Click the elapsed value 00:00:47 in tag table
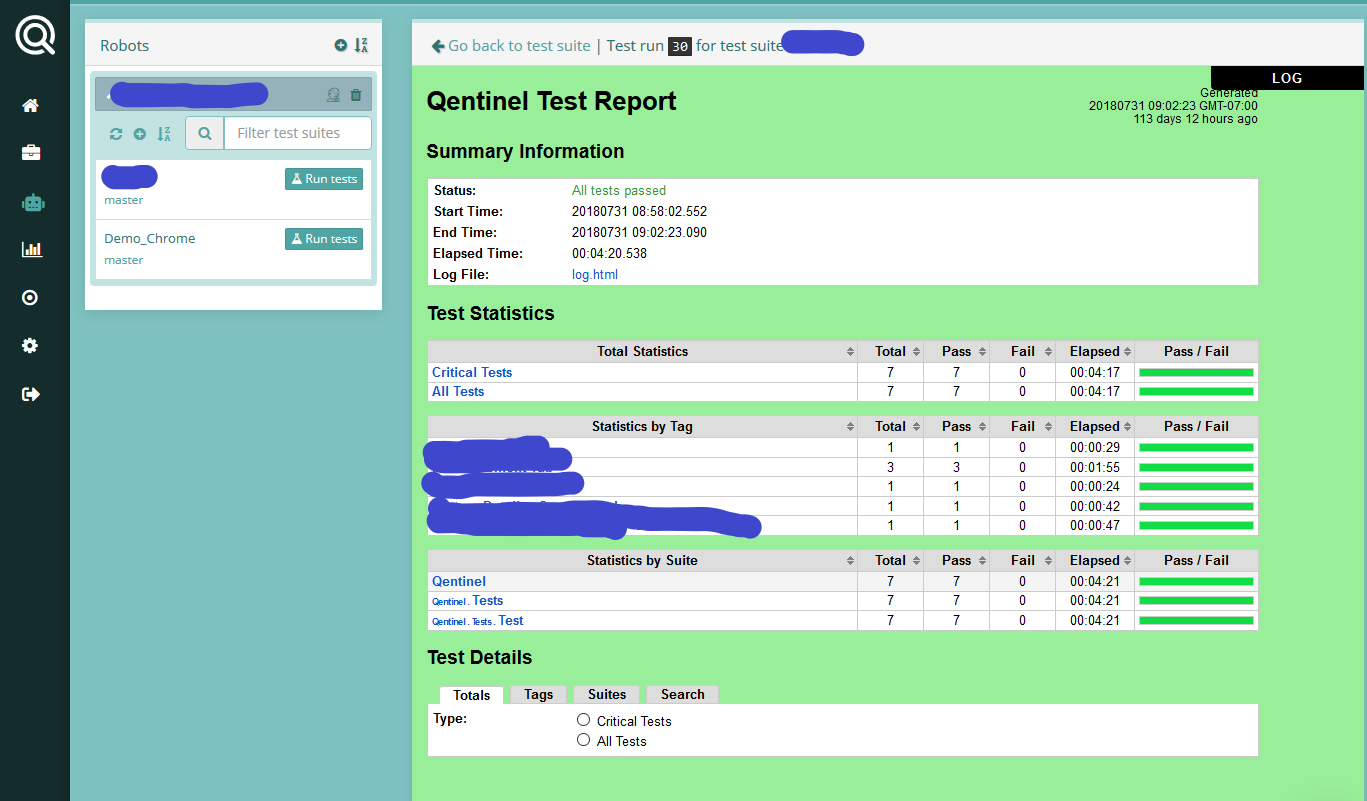The width and height of the screenshot is (1367, 801). pos(1095,525)
